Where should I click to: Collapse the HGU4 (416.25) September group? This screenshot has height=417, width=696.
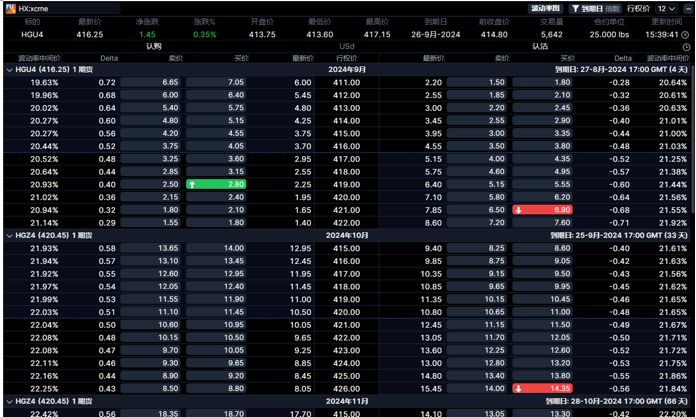tap(8, 70)
